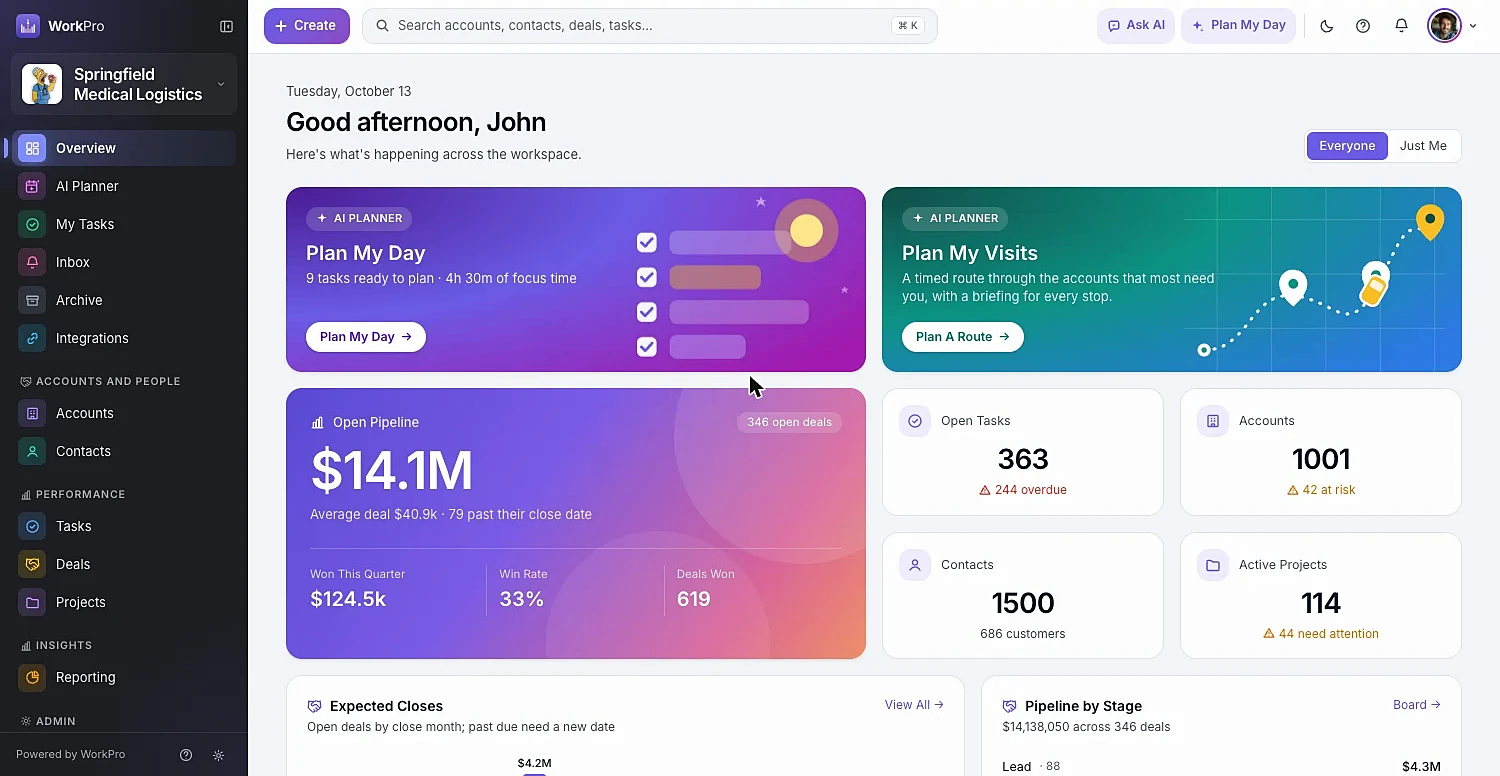Open the Inbox sidebar item
This screenshot has height=776, width=1500.
[124, 262]
